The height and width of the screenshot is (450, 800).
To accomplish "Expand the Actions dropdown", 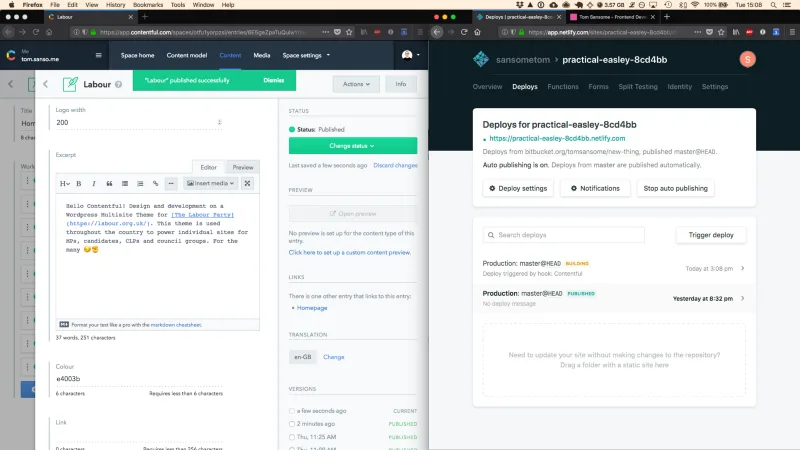I will click(356, 84).
